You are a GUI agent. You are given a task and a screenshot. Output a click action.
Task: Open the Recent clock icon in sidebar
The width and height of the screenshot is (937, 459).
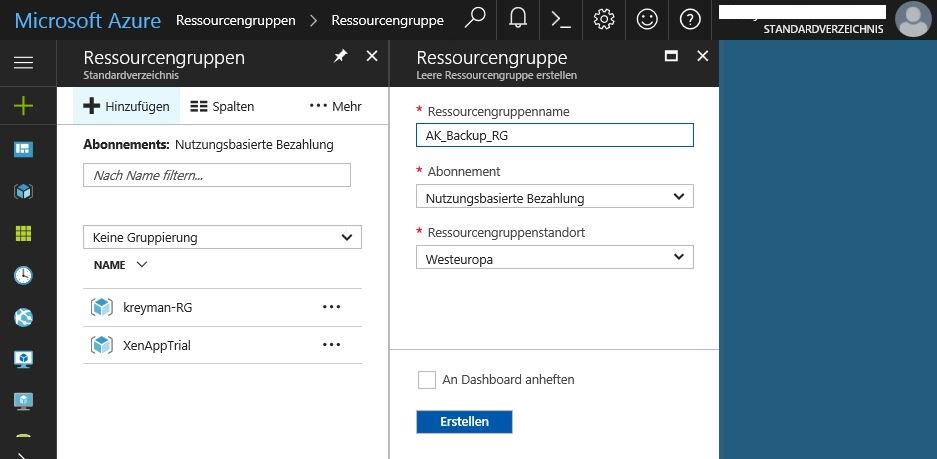(23, 275)
